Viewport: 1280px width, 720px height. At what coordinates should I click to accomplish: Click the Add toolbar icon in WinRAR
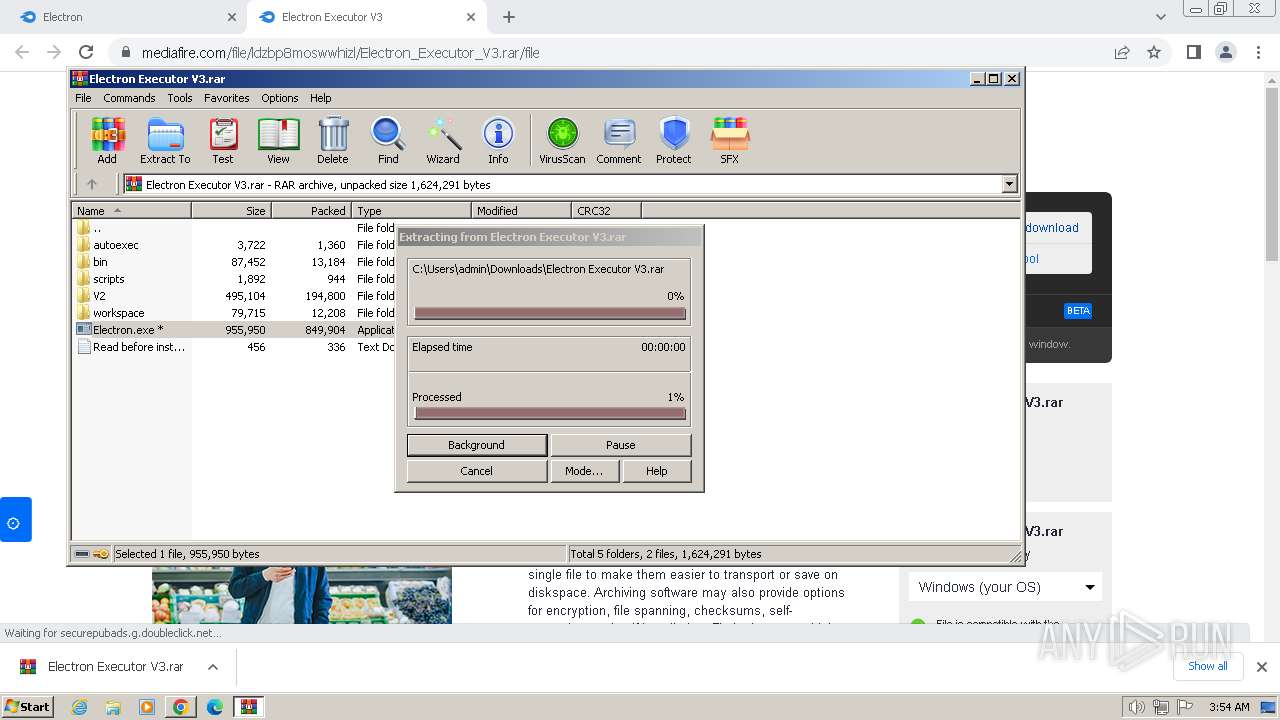tap(107, 140)
